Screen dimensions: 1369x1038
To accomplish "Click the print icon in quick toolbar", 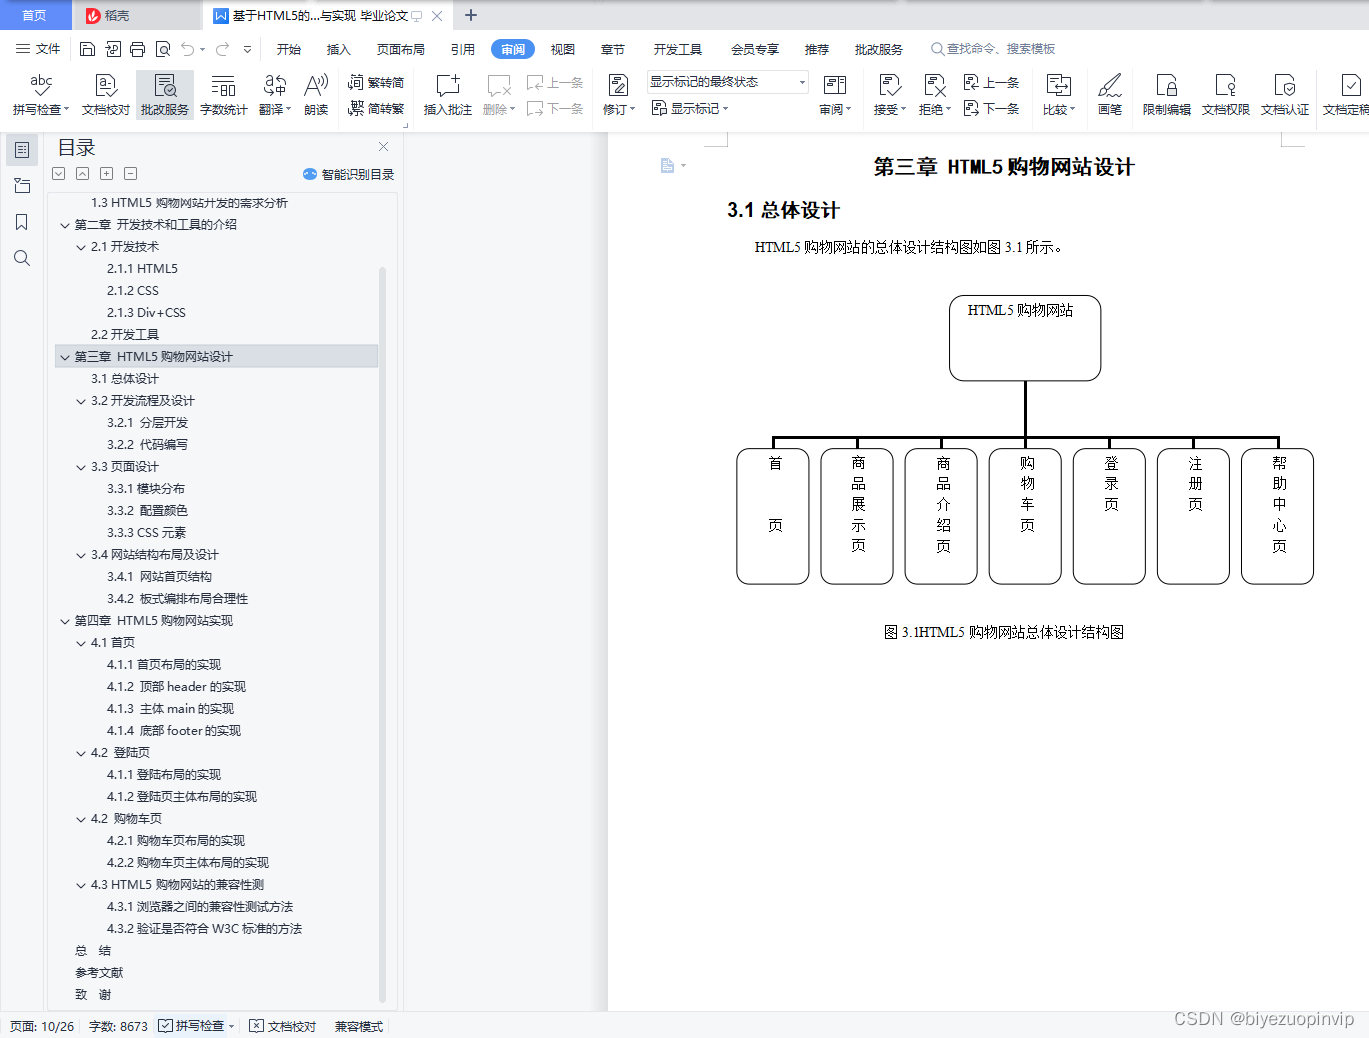I will tap(137, 49).
